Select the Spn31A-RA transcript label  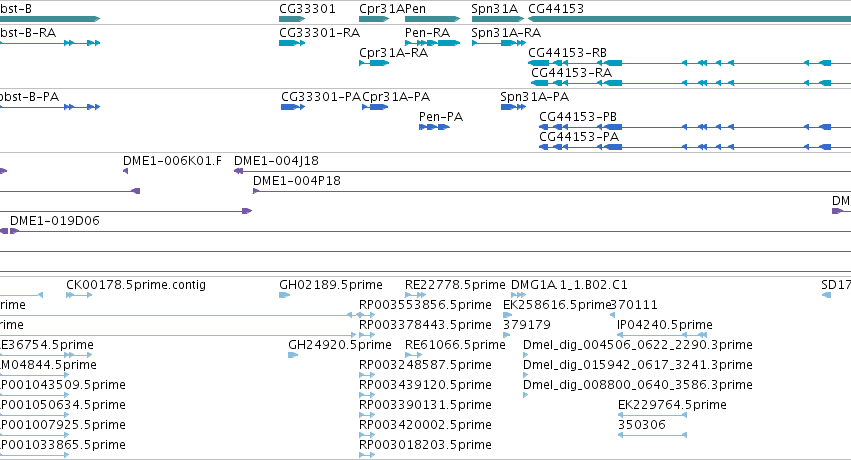[506, 33]
